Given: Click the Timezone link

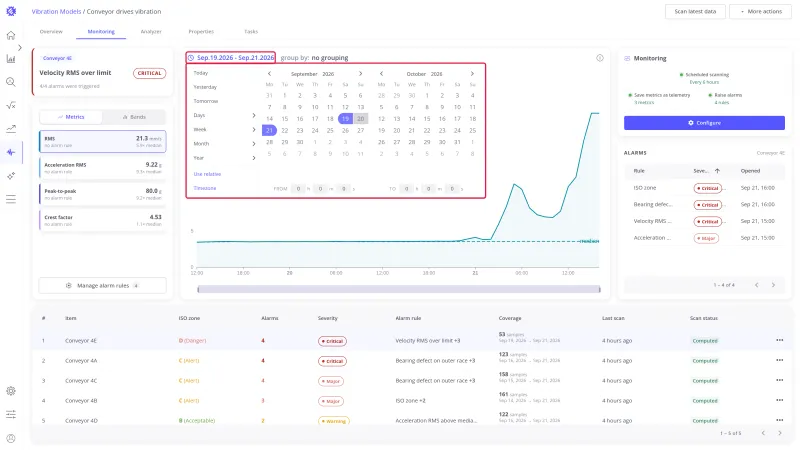Looking at the screenshot, I should tap(205, 188).
